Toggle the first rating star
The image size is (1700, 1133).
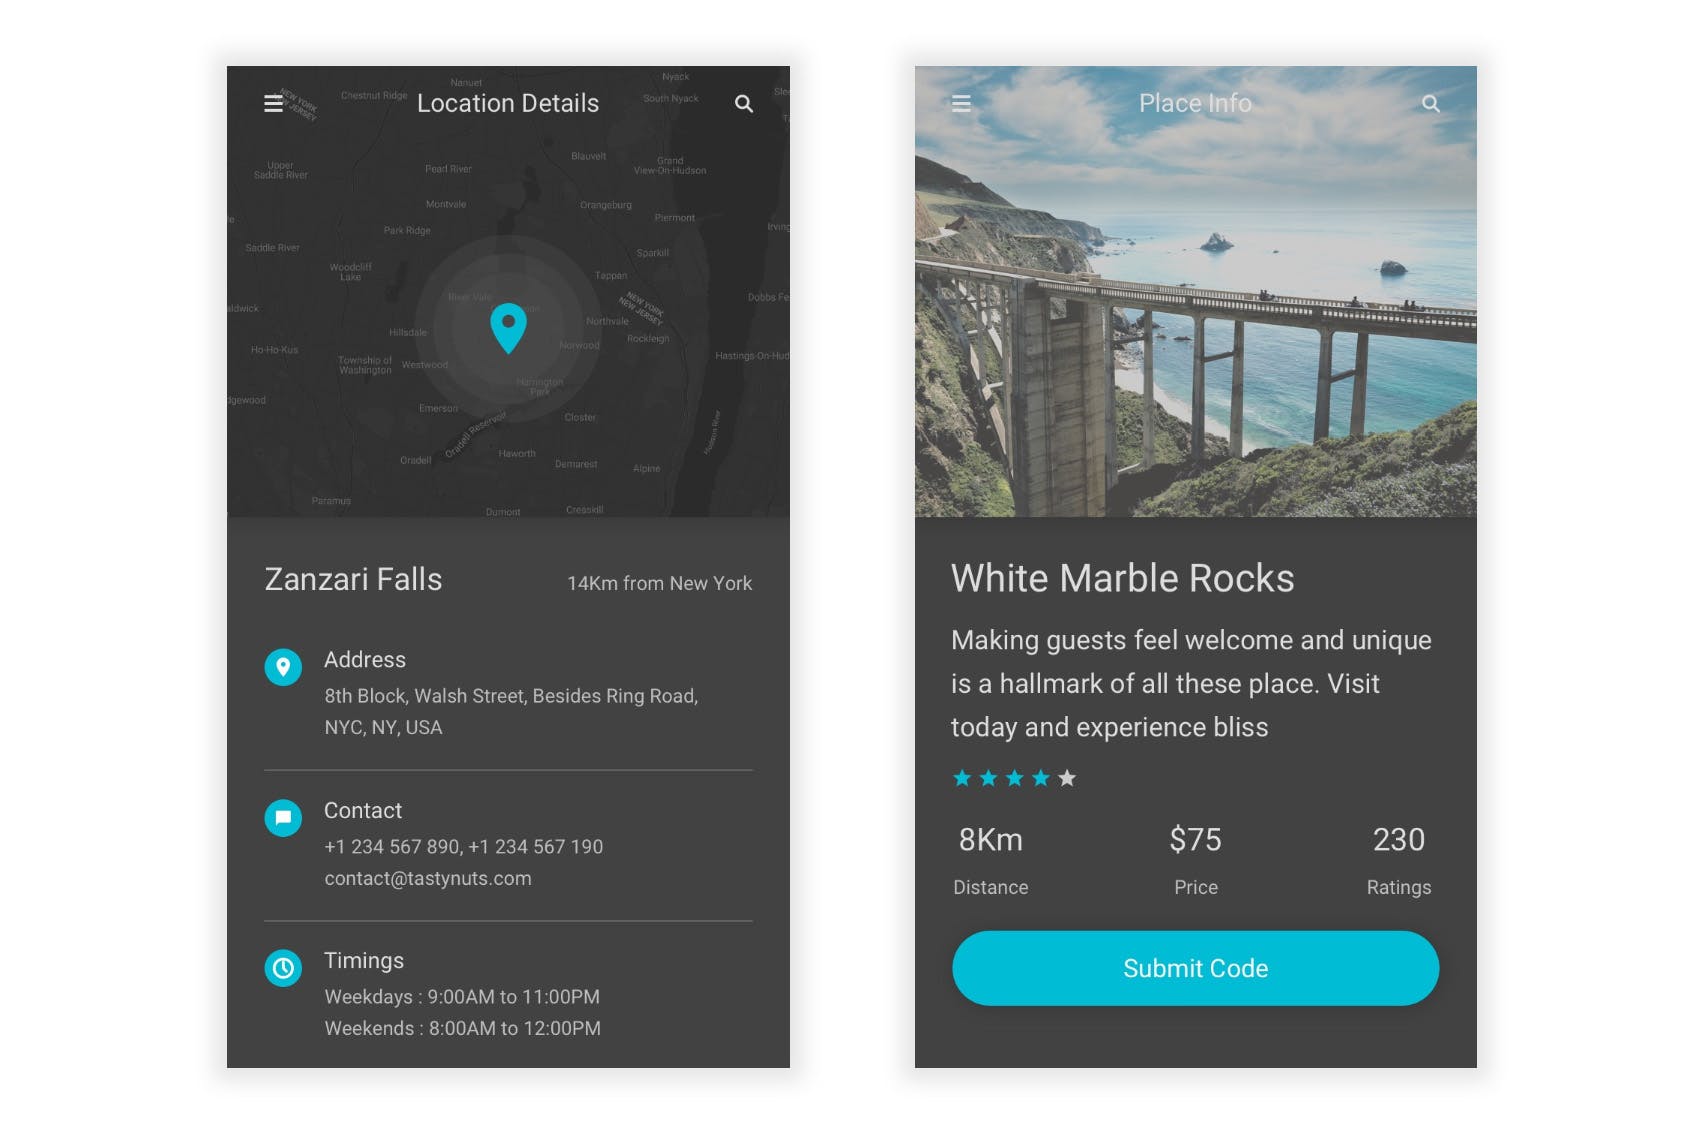point(960,777)
